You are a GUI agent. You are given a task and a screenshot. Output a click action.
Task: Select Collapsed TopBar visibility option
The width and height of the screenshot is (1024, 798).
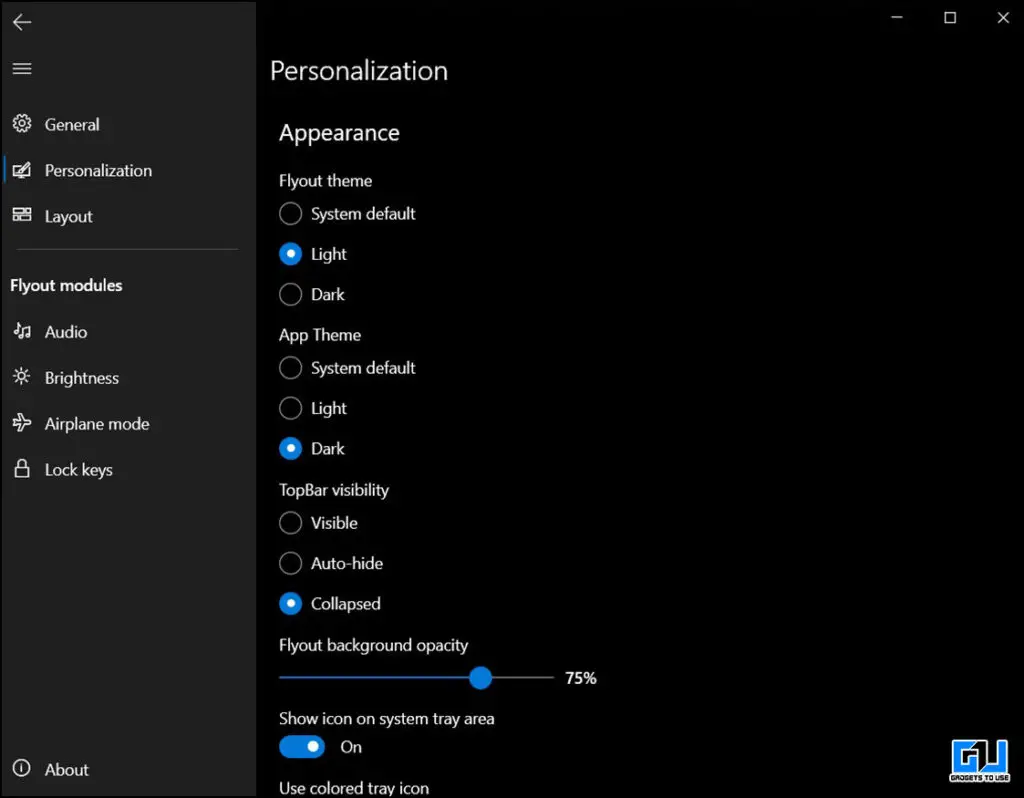pyautogui.click(x=291, y=604)
